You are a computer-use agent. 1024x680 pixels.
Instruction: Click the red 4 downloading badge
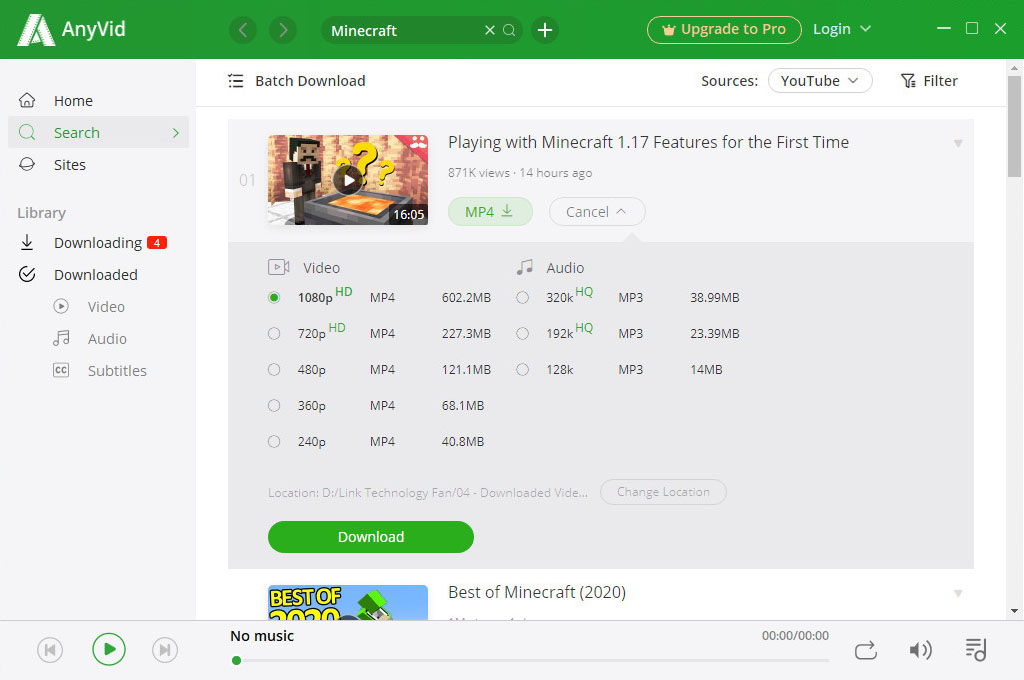[157, 242]
